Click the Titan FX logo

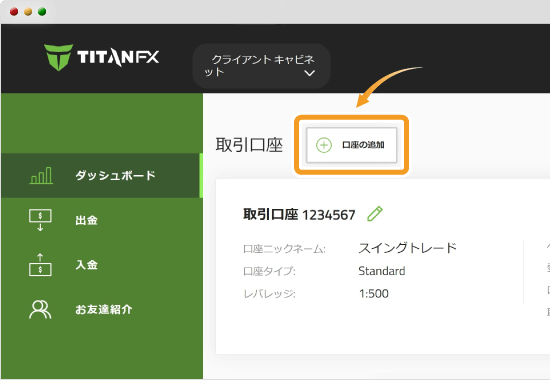pos(101,57)
